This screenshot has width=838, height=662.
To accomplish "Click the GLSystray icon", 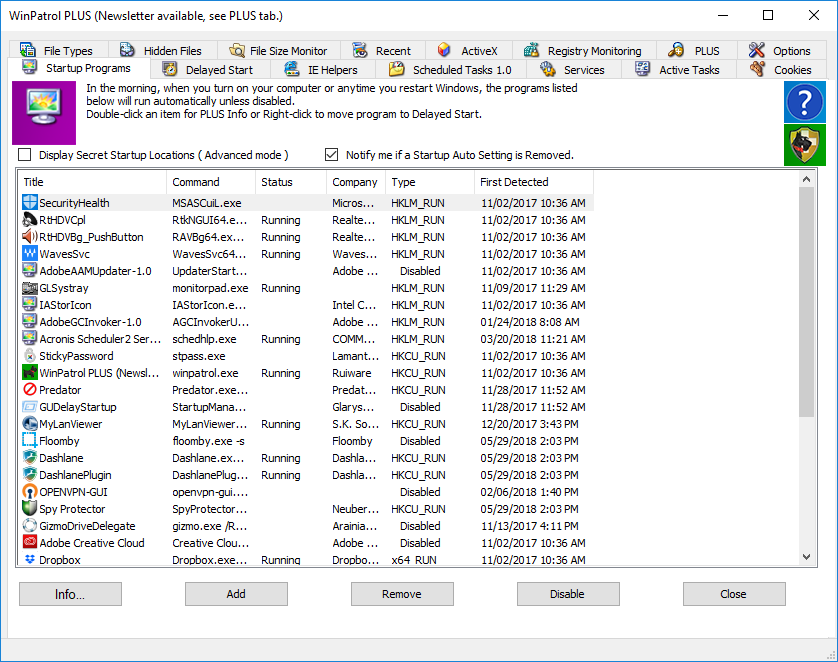I will 30,287.
